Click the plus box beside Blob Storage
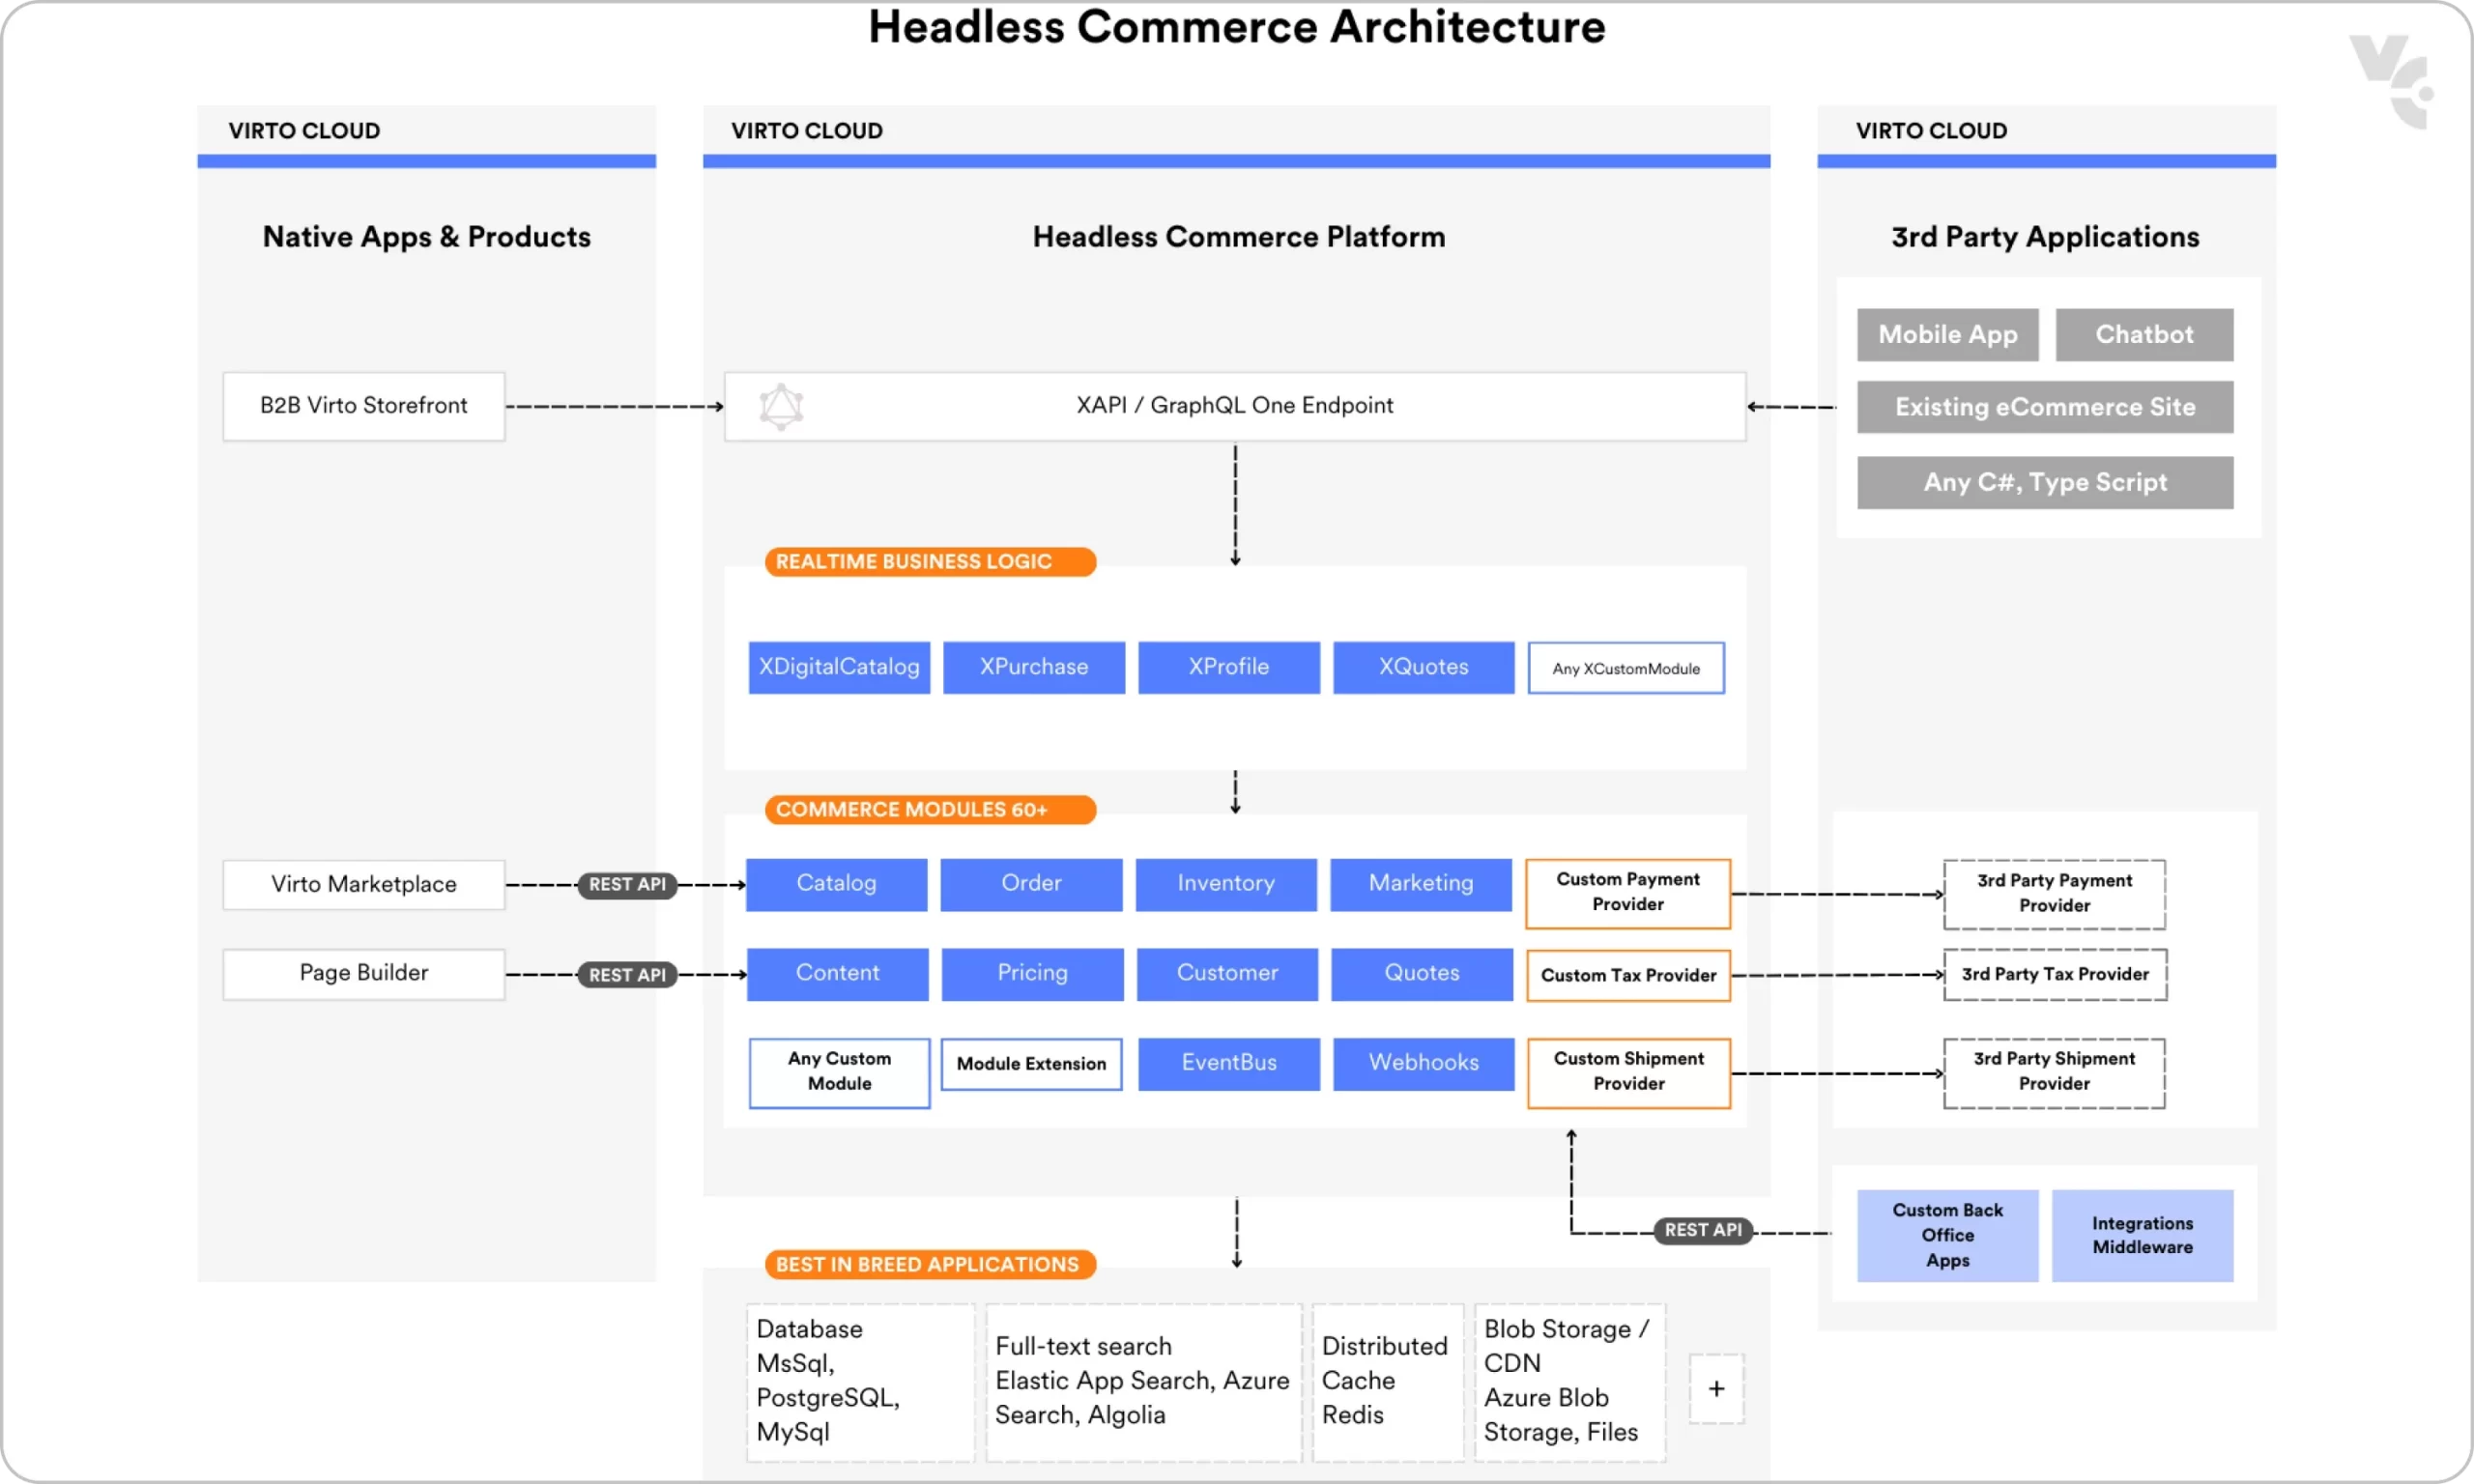 click(1716, 1389)
